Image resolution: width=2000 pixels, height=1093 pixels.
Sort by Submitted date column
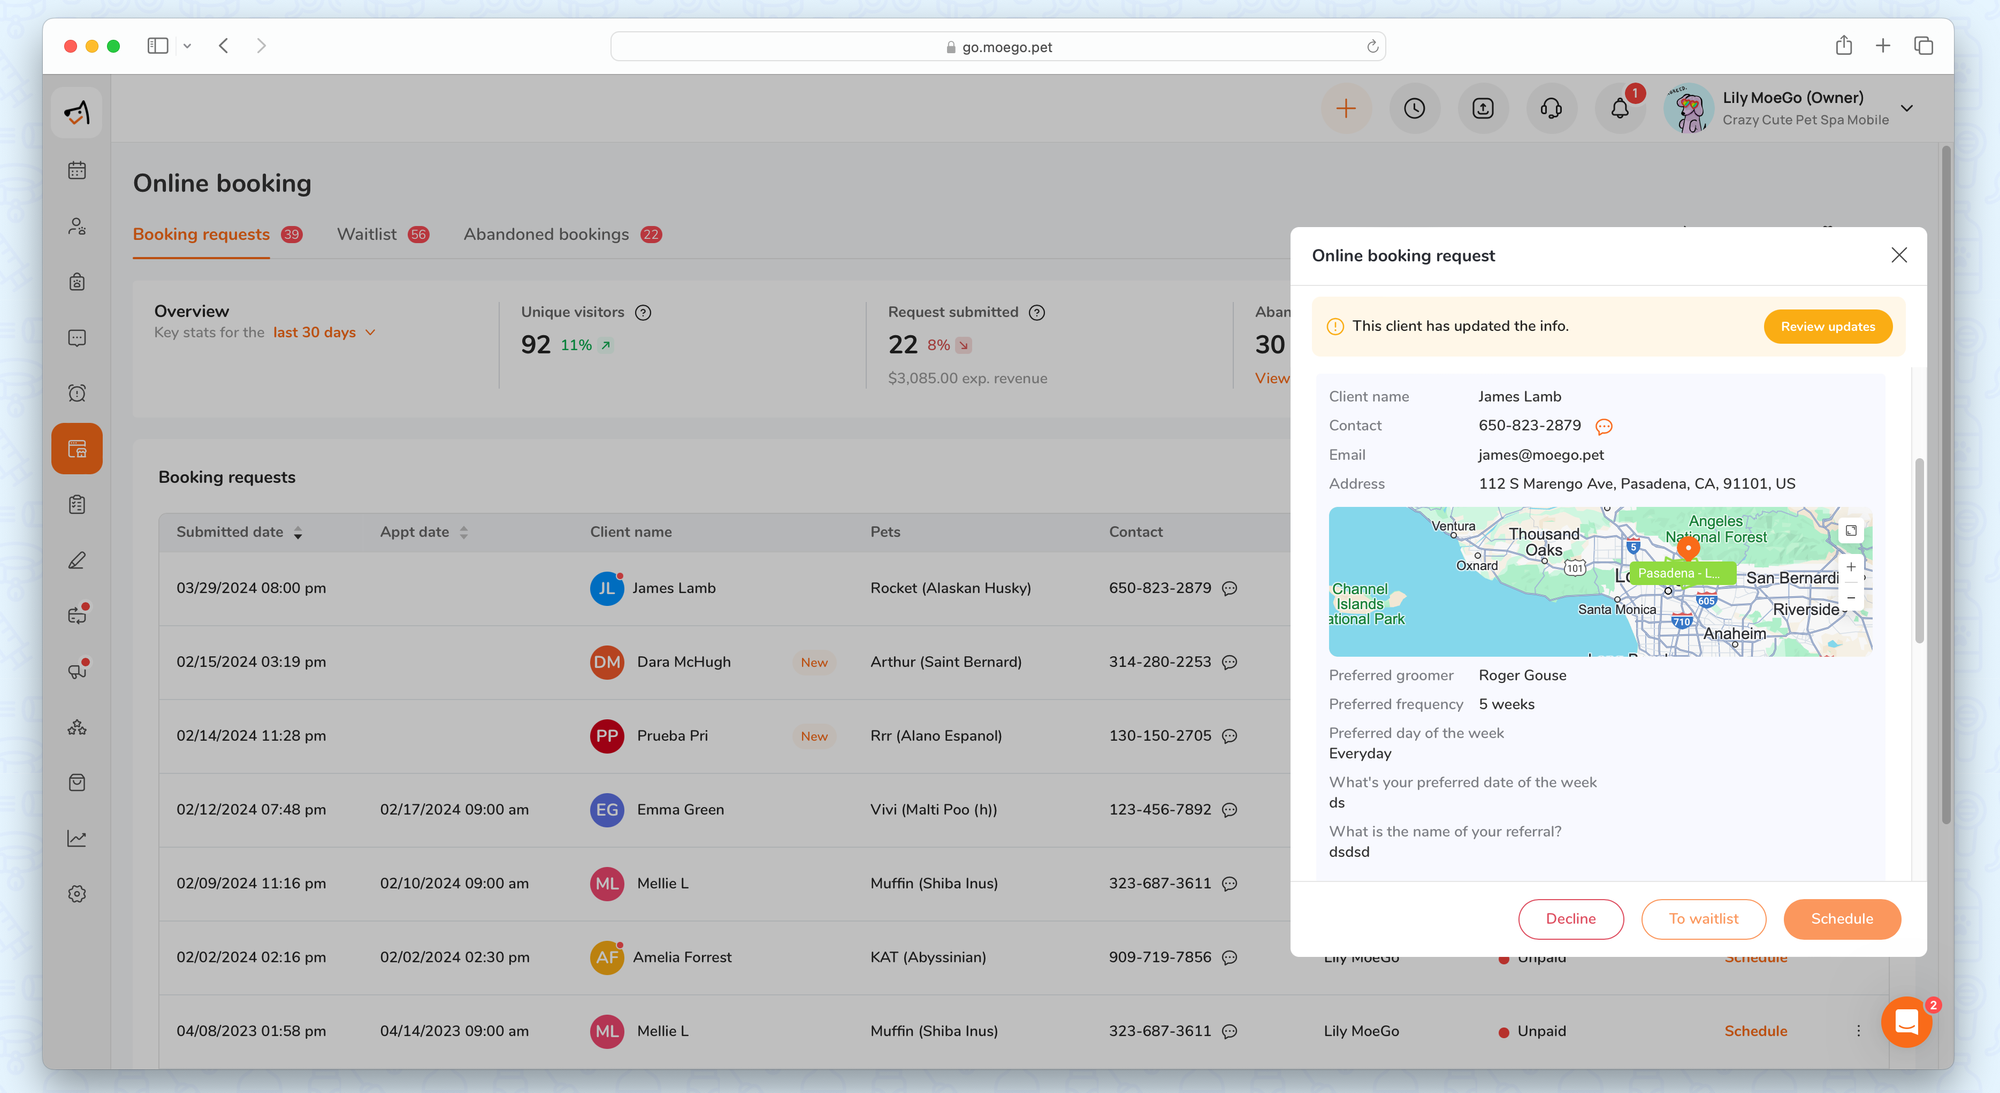pyautogui.click(x=298, y=533)
